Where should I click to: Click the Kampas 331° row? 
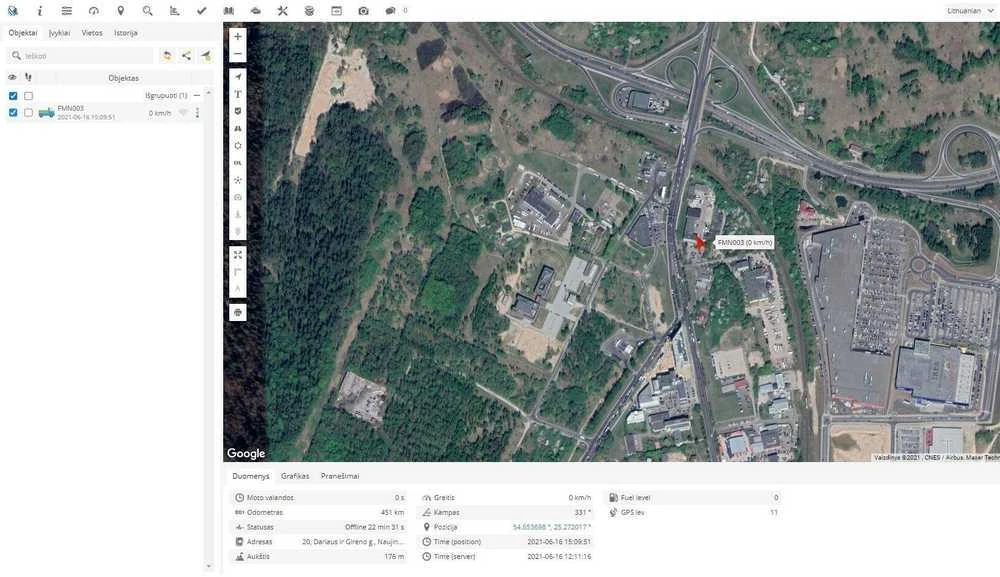point(506,513)
